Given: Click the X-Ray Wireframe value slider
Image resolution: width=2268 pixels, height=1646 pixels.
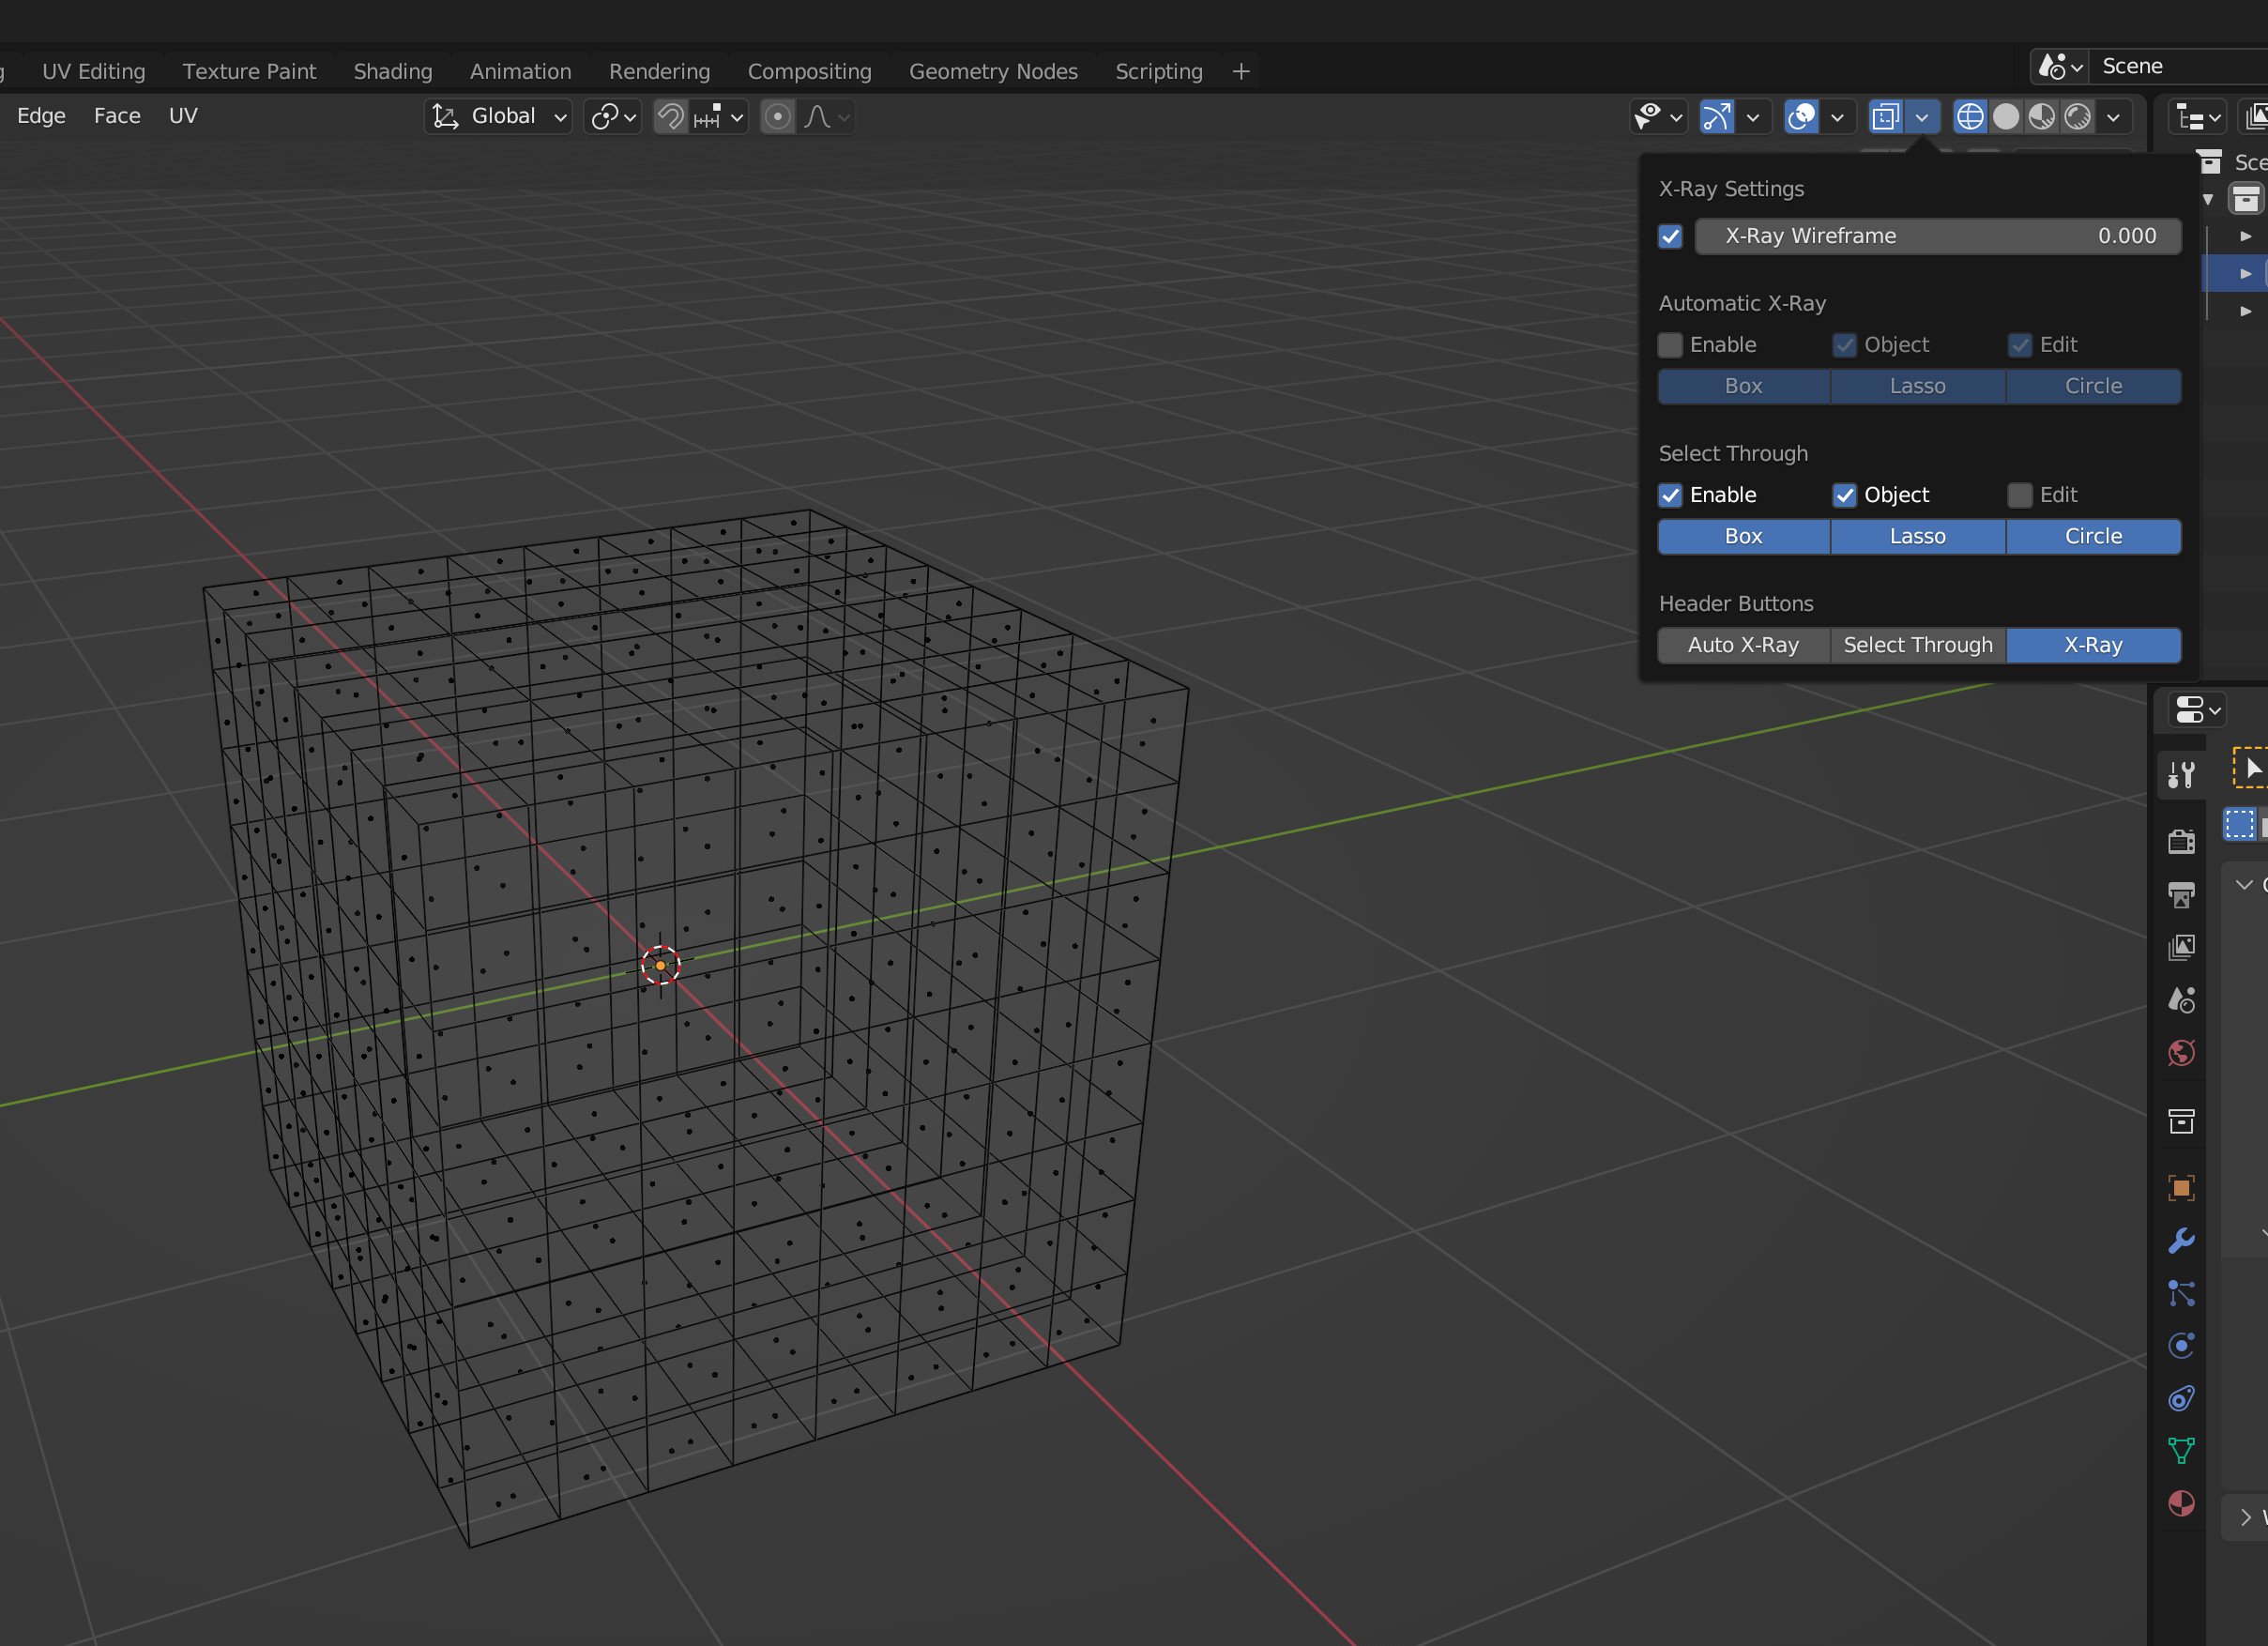Looking at the screenshot, I should pos(1937,236).
